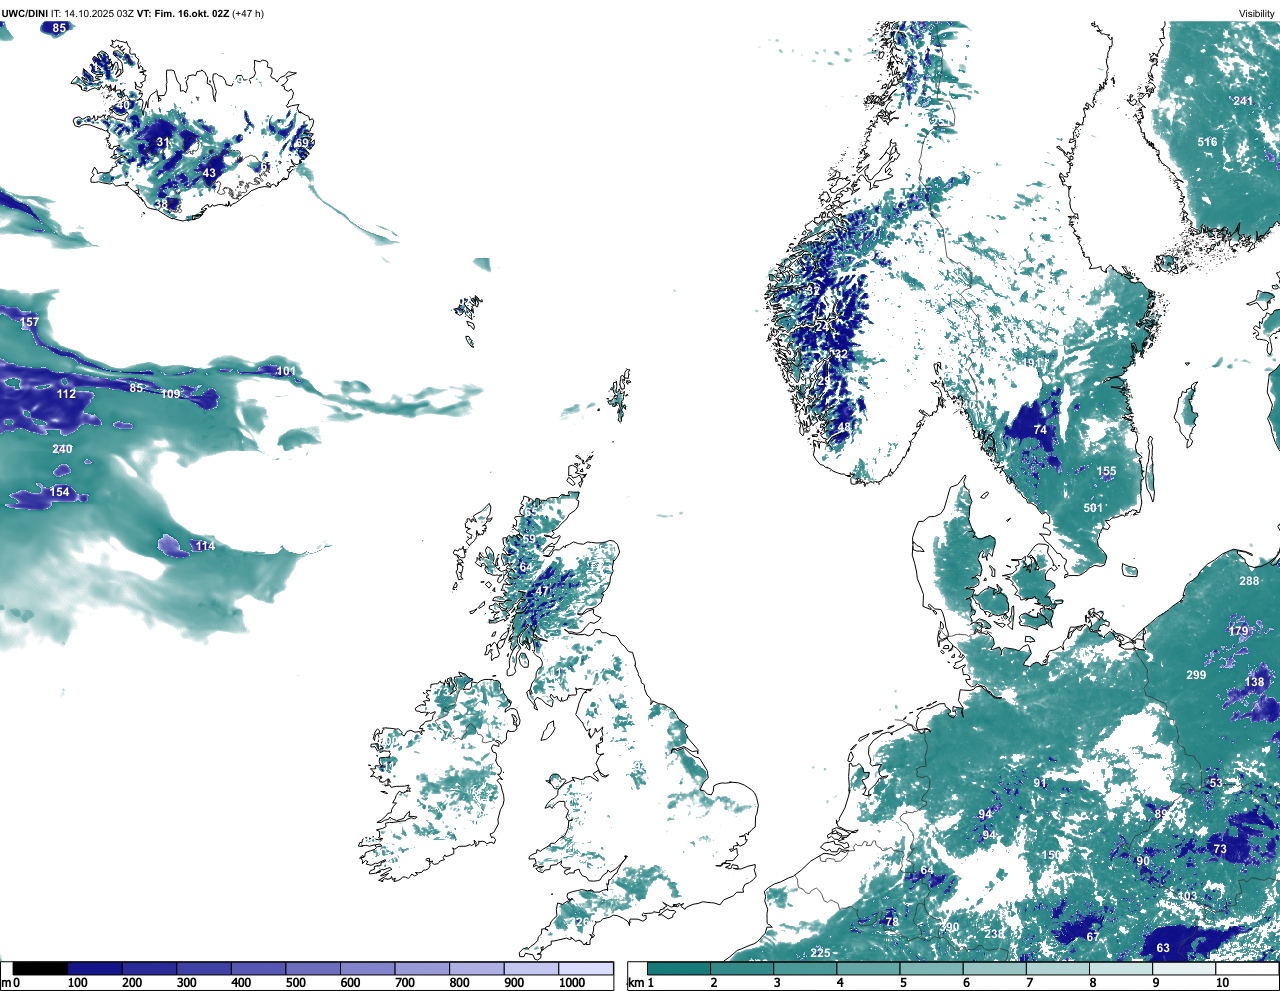
Task: Click visibility value '109' in the Atlantic
Action: (x=171, y=394)
